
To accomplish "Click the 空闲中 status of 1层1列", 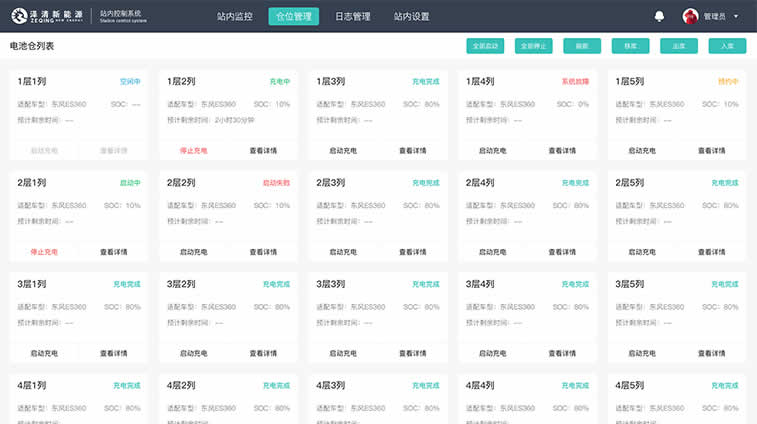I will point(130,82).
